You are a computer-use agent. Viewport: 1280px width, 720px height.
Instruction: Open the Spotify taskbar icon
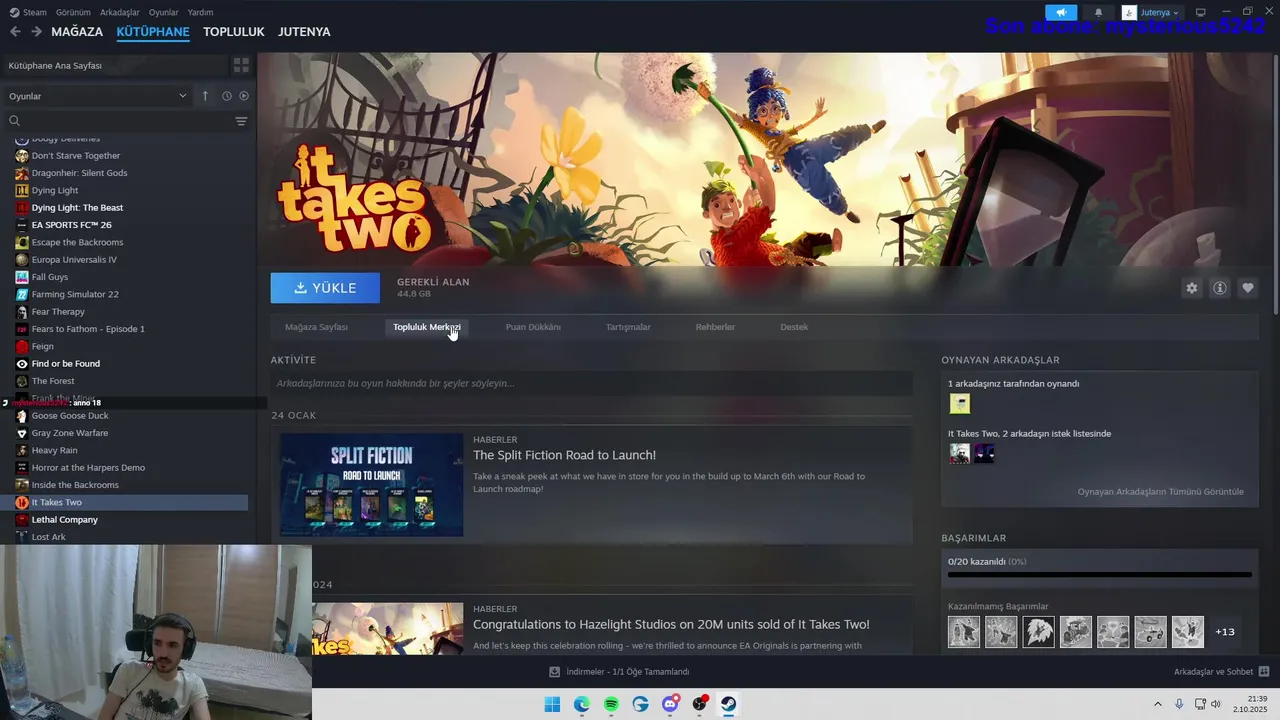611,704
